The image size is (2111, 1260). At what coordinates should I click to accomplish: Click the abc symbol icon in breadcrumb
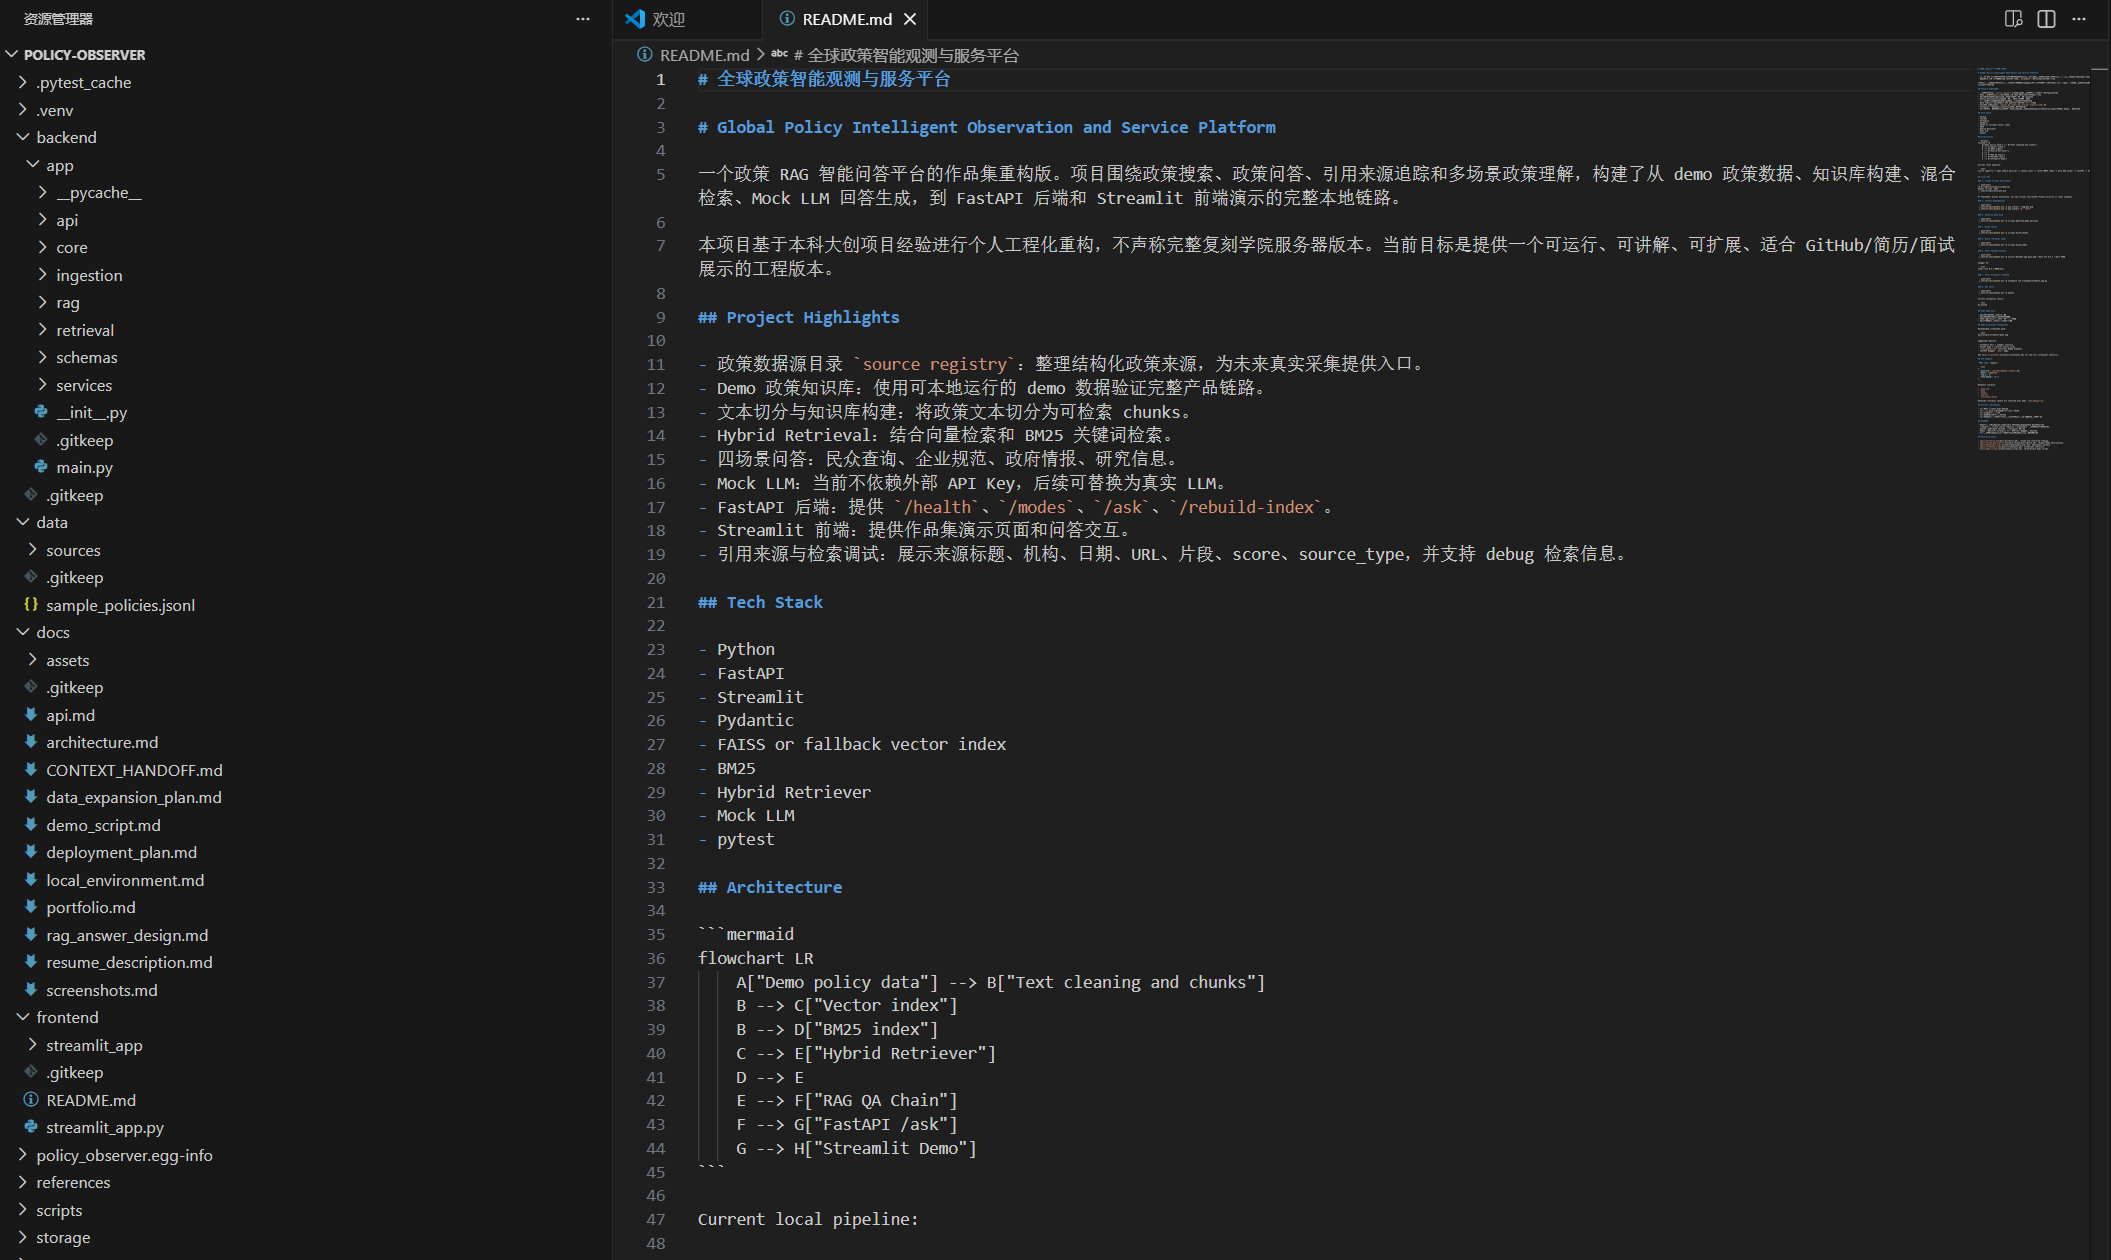pos(780,54)
